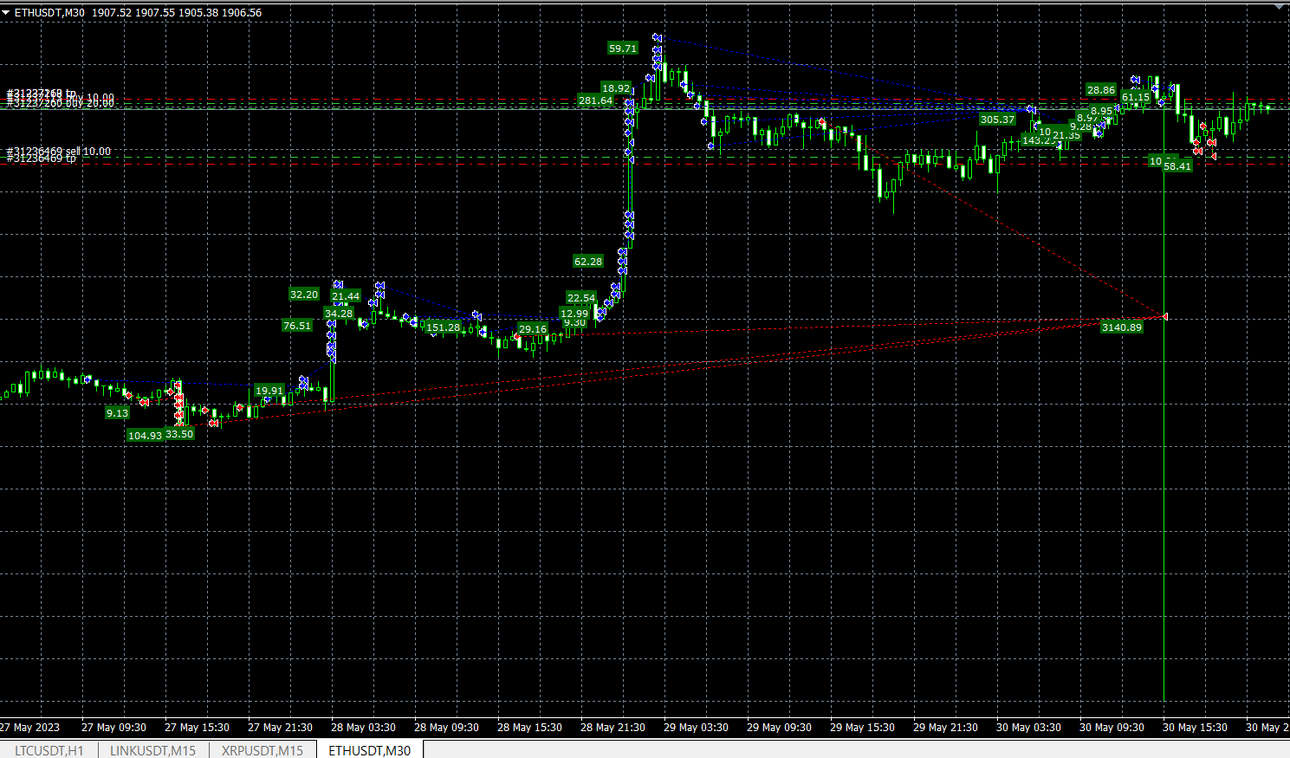Click the 281.64 profit label
The height and width of the screenshot is (758, 1290).
click(595, 100)
